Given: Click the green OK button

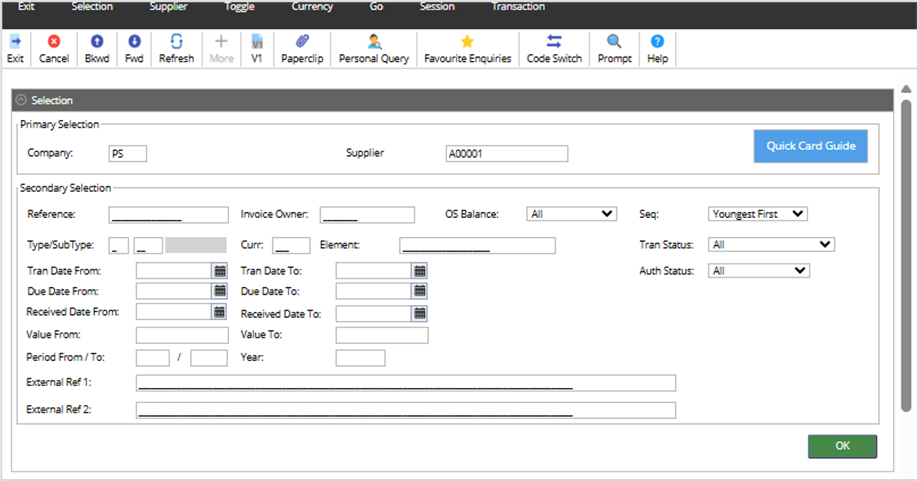Looking at the screenshot, I should pos(842,446).
